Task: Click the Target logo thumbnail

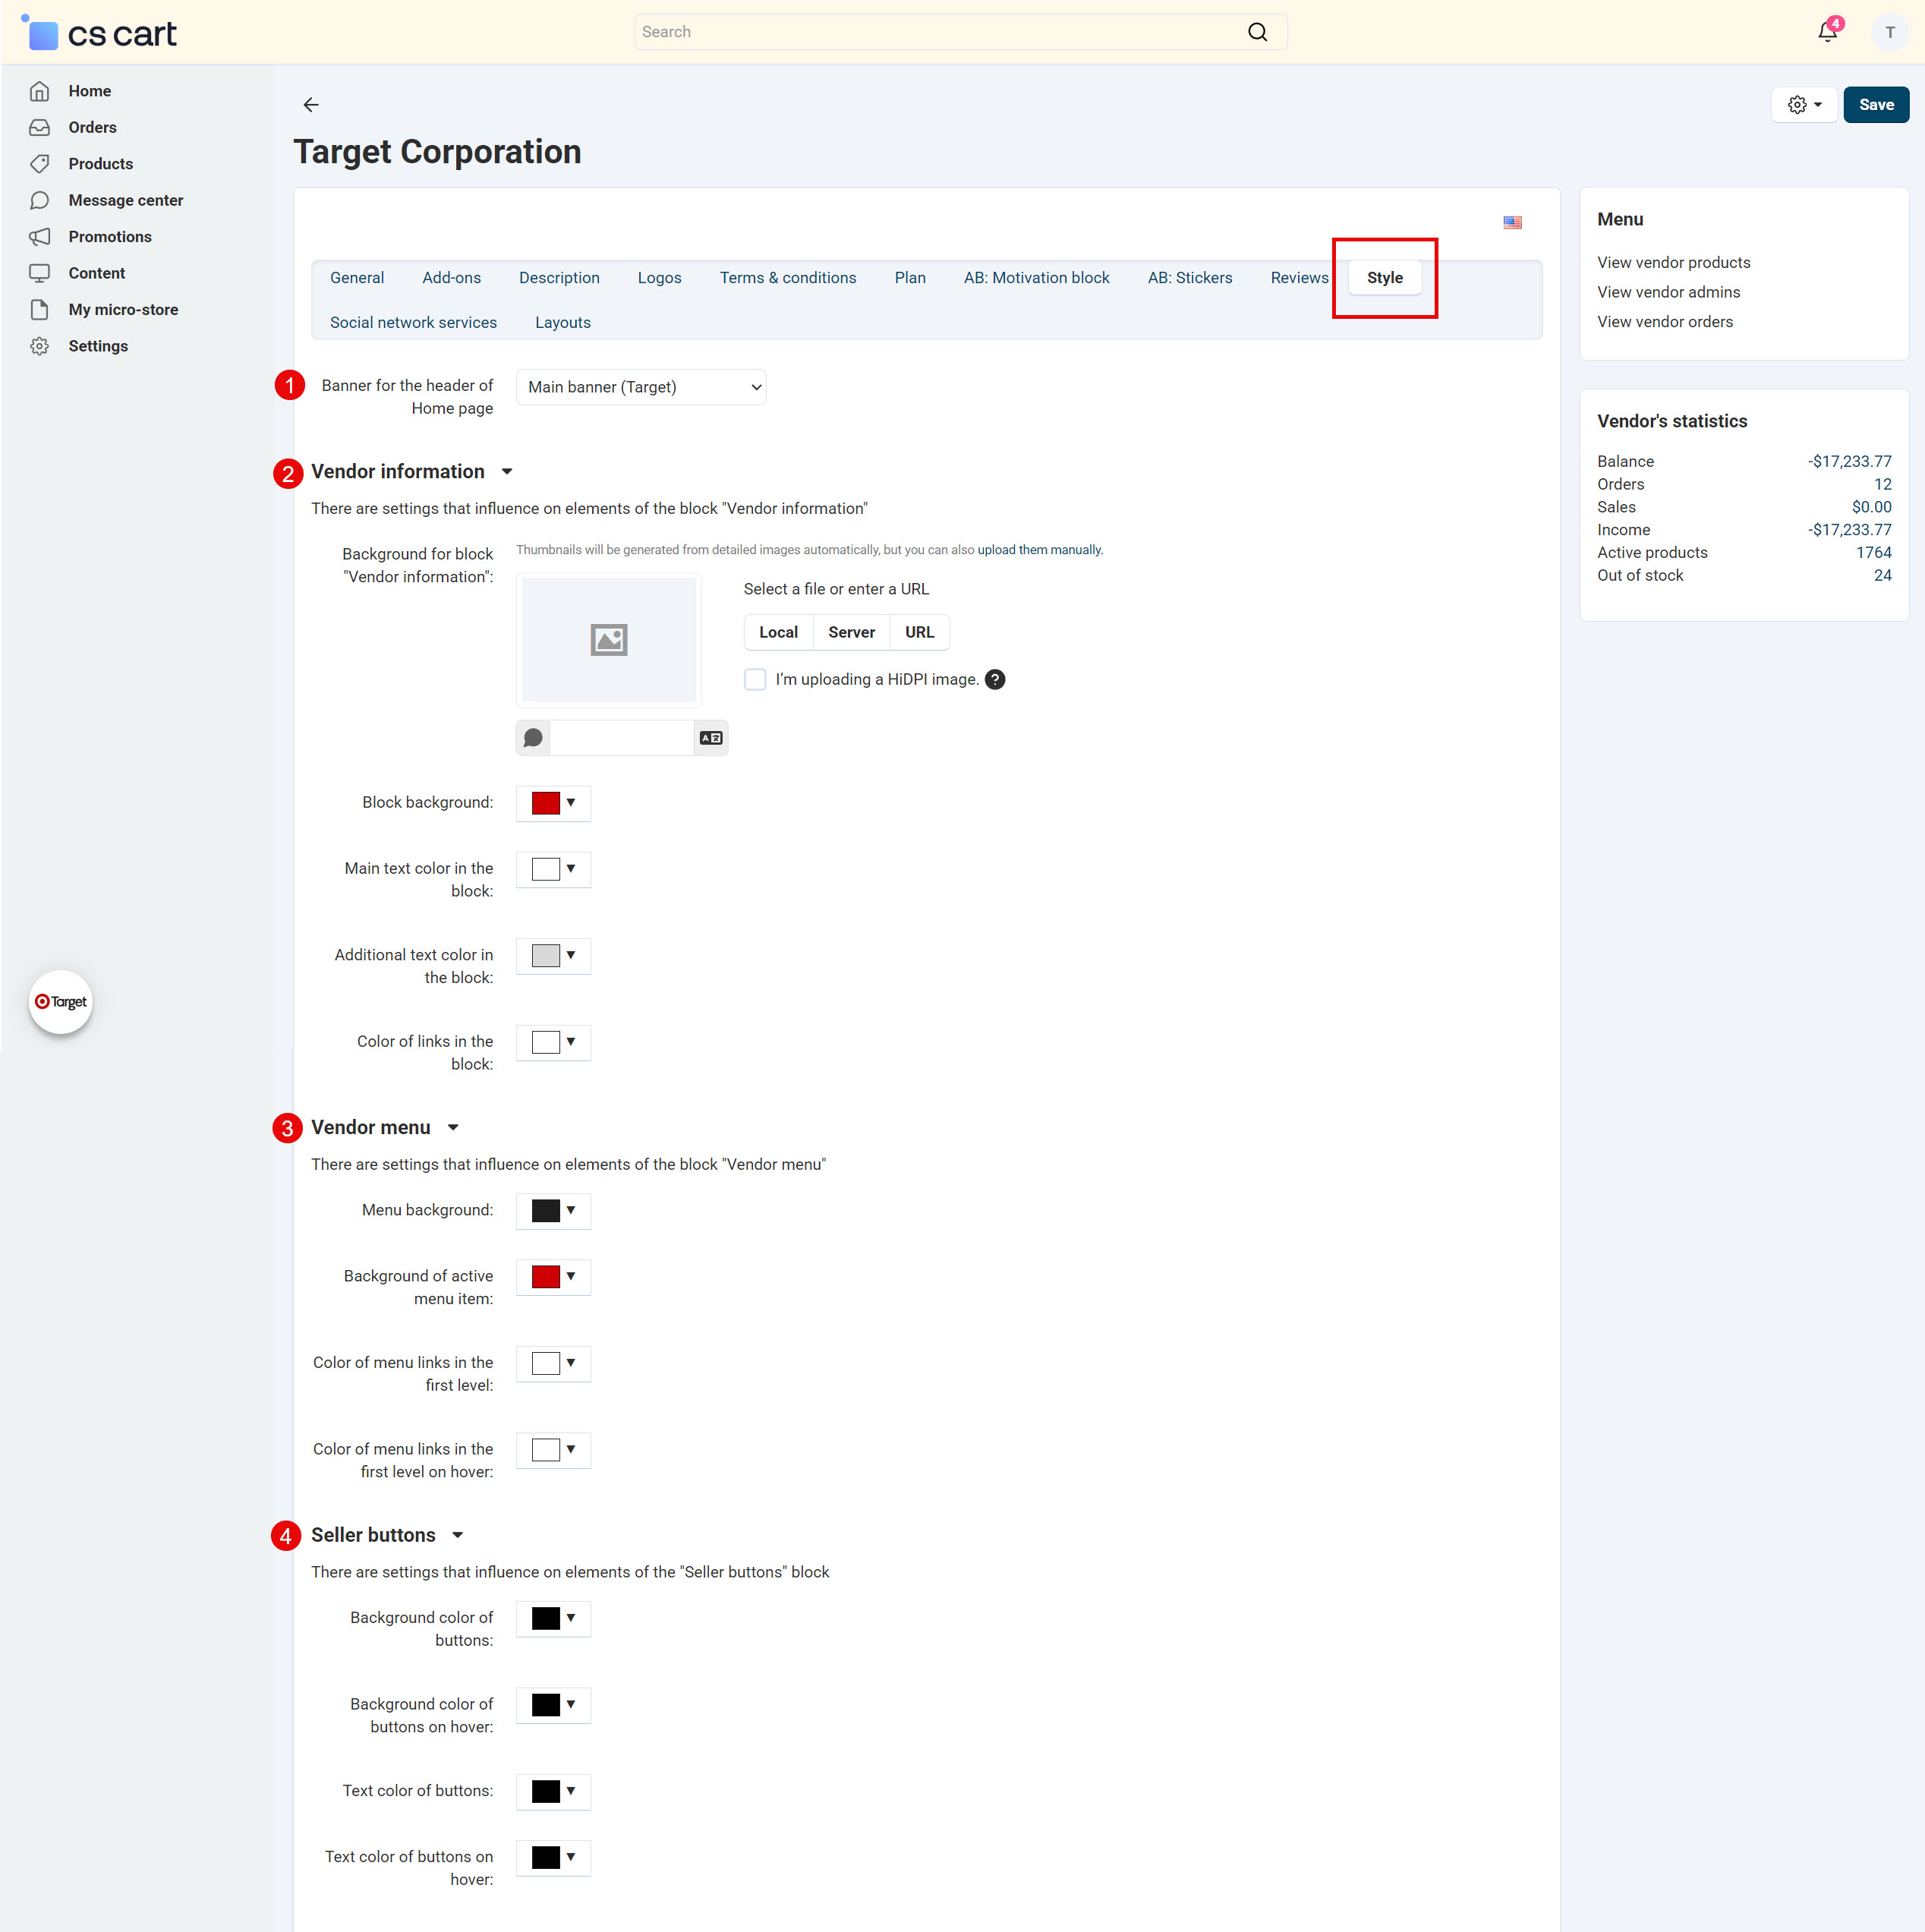Action: pos(60,1002)
